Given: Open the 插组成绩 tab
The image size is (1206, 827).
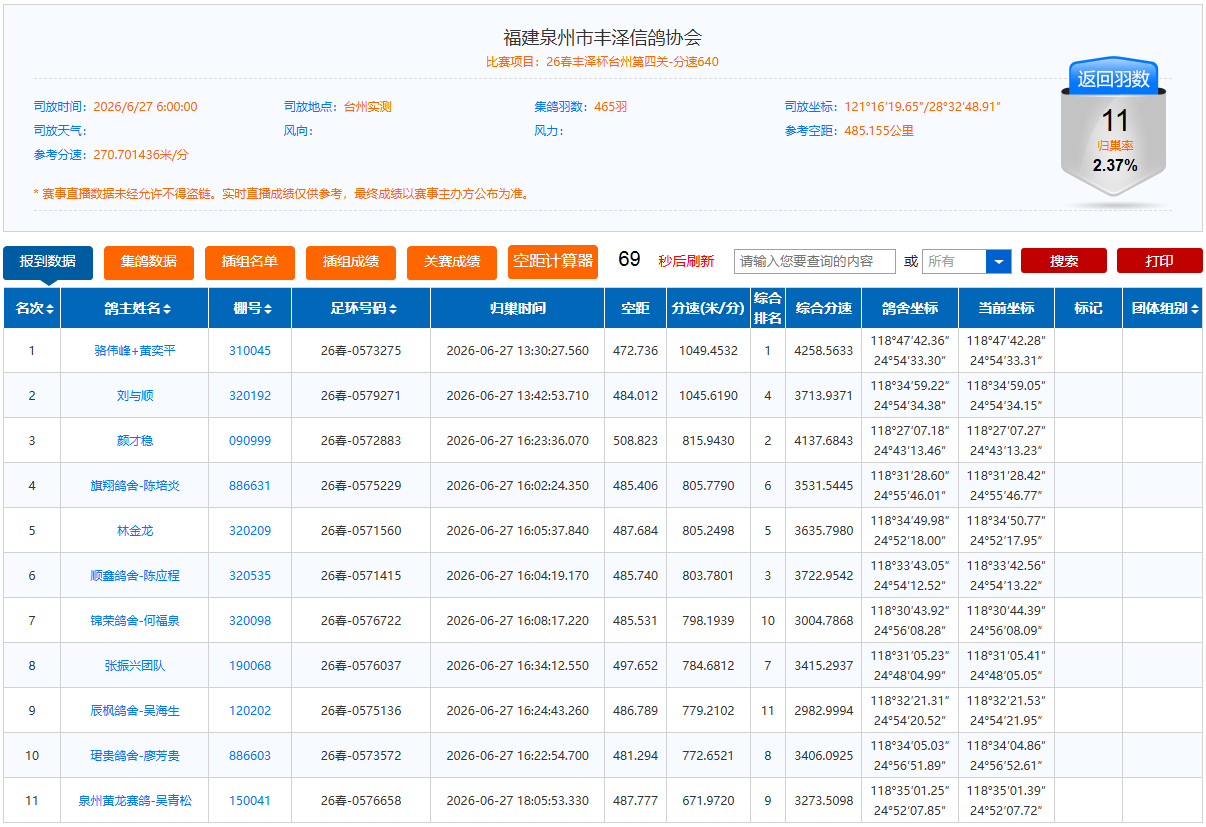Looking at the screenshot, I should coord(351,262).
